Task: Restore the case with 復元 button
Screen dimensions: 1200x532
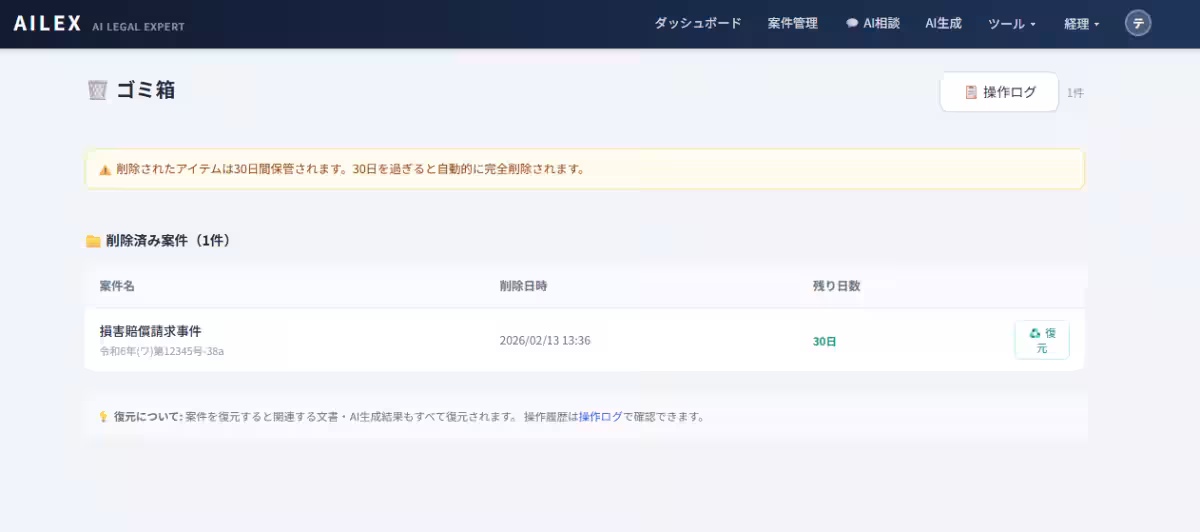Action: coord(1041,340)
